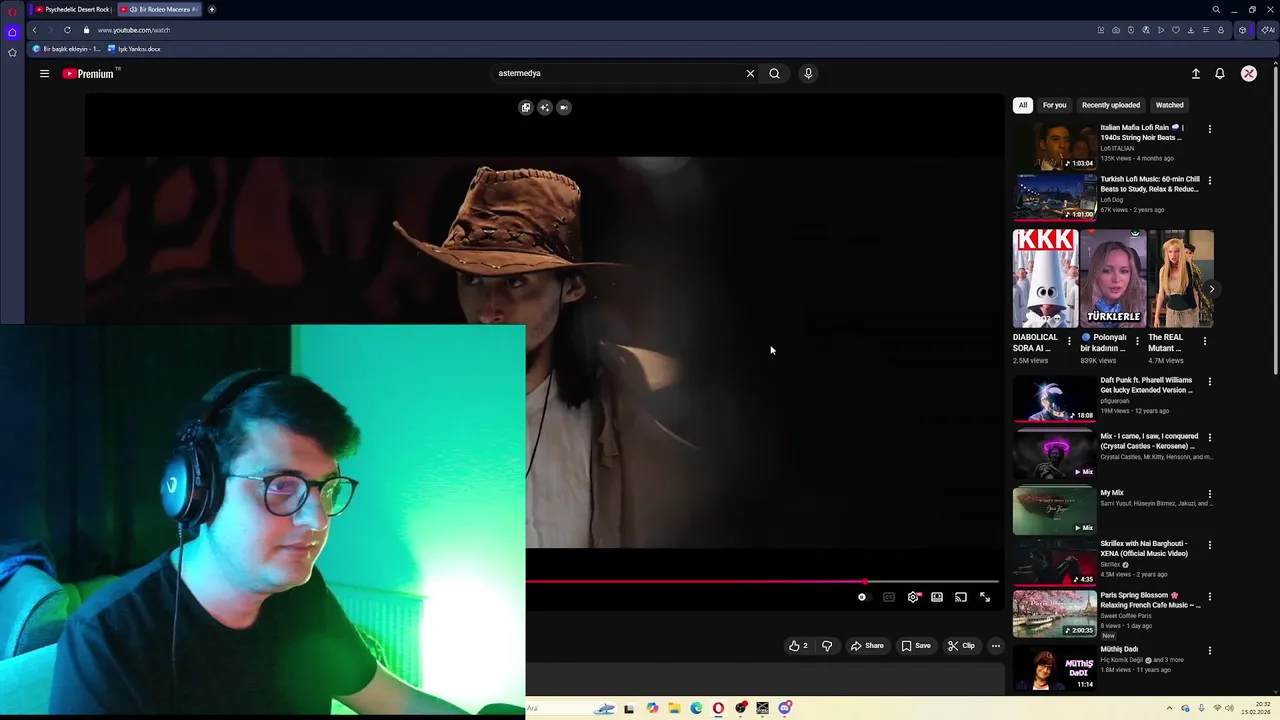This screenshot has width=1280, height=720.
Task: Open the YouTube hamburger guide menu
Action: [x=44, y=73]
